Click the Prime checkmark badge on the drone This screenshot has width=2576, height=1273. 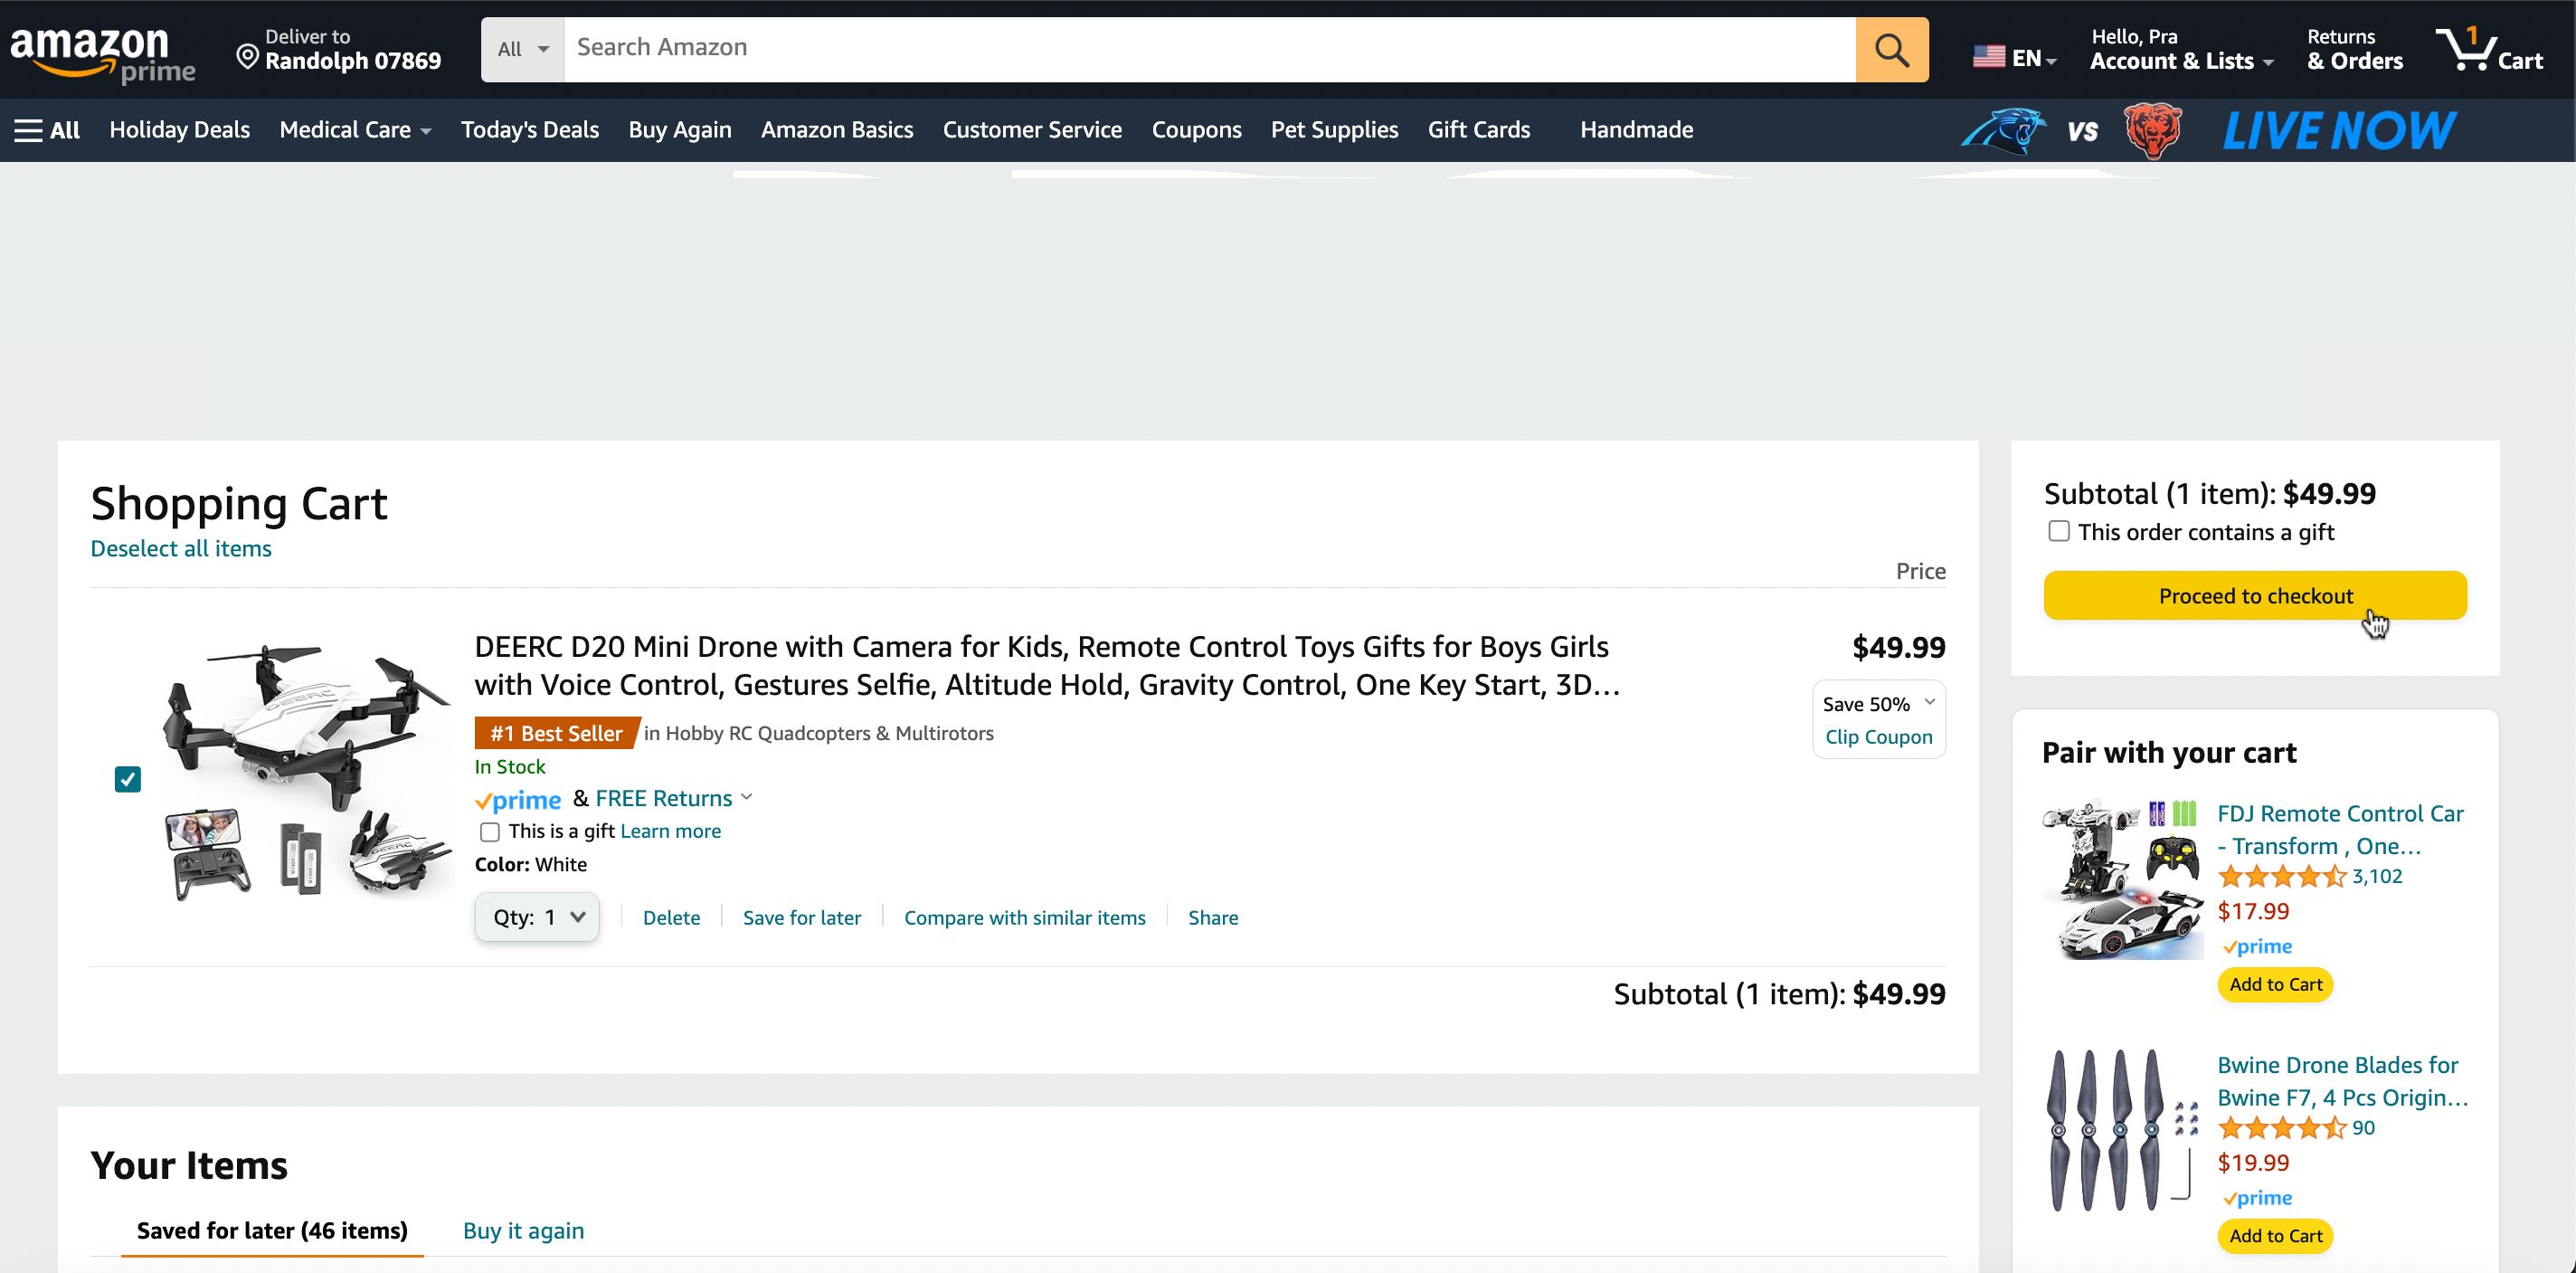[517, 799]
